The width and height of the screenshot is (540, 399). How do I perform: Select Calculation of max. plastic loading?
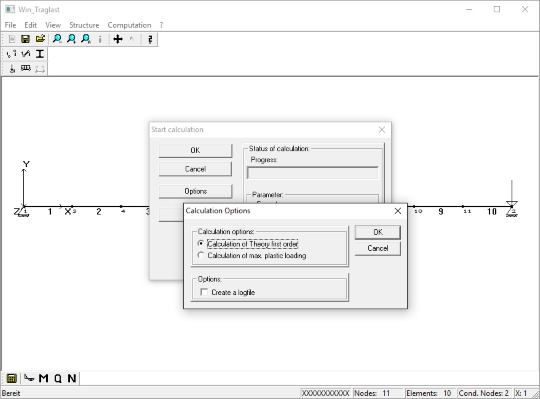[252, 255]
